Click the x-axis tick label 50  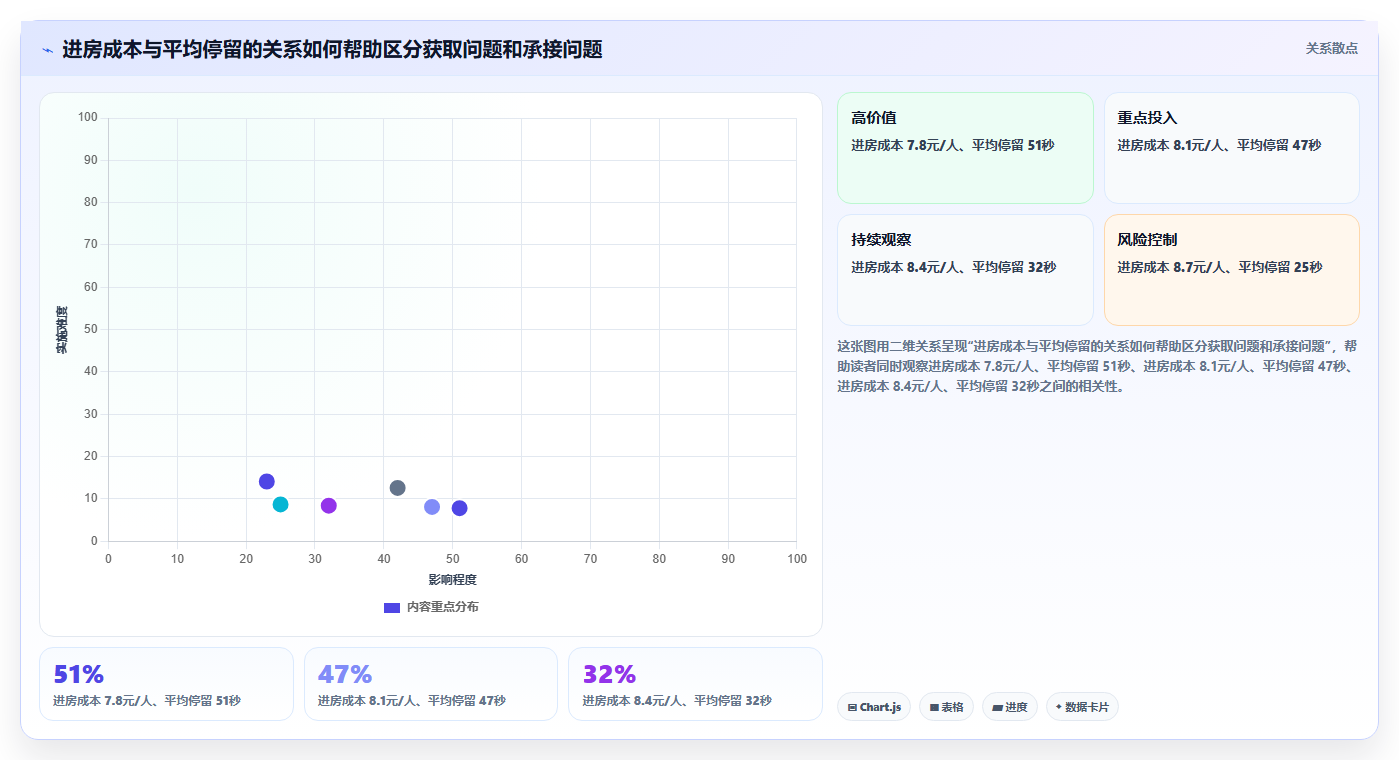click(452, 559)
